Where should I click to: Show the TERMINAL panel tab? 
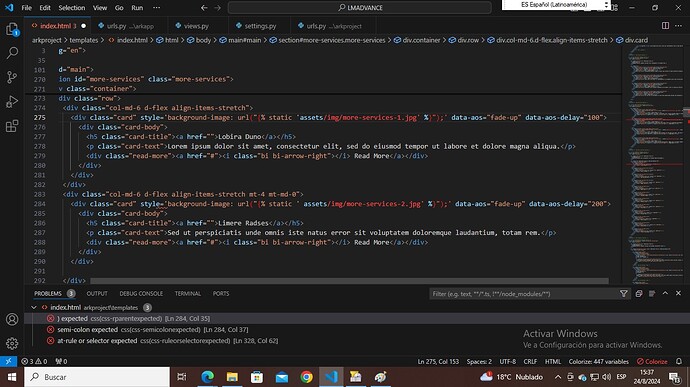[187, 294]
